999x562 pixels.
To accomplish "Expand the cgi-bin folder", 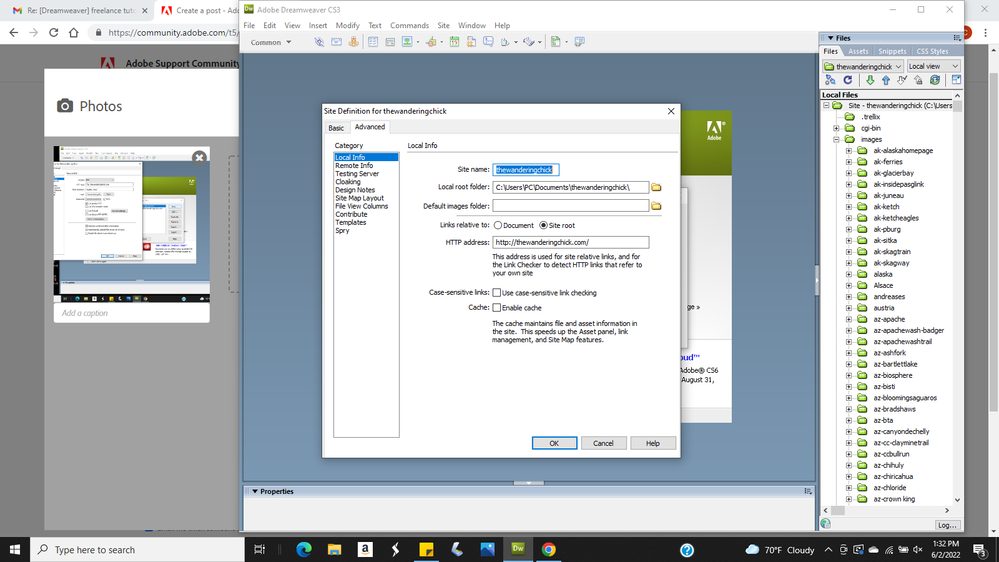I will [x=837, y=128].
